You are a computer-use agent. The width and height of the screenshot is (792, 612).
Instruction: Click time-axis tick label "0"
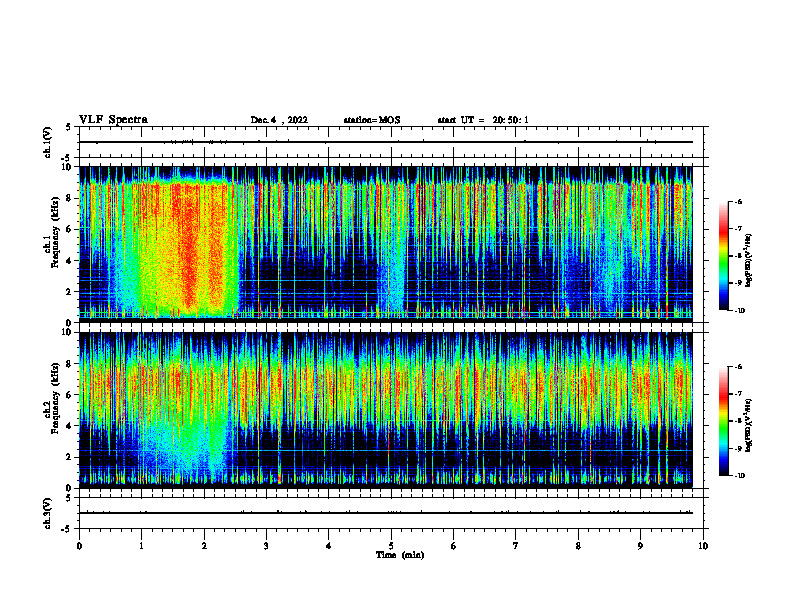click(79, 546)
